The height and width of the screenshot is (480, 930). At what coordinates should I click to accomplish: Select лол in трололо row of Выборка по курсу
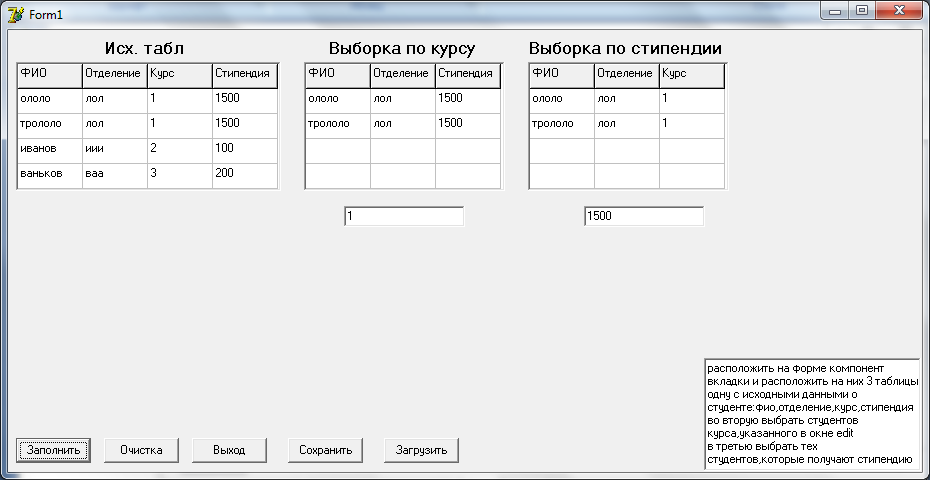(403, 126)
